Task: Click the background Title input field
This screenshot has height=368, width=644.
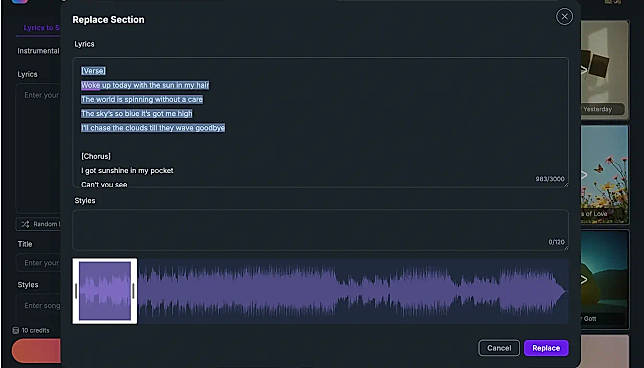Action: tap(39, 263)
